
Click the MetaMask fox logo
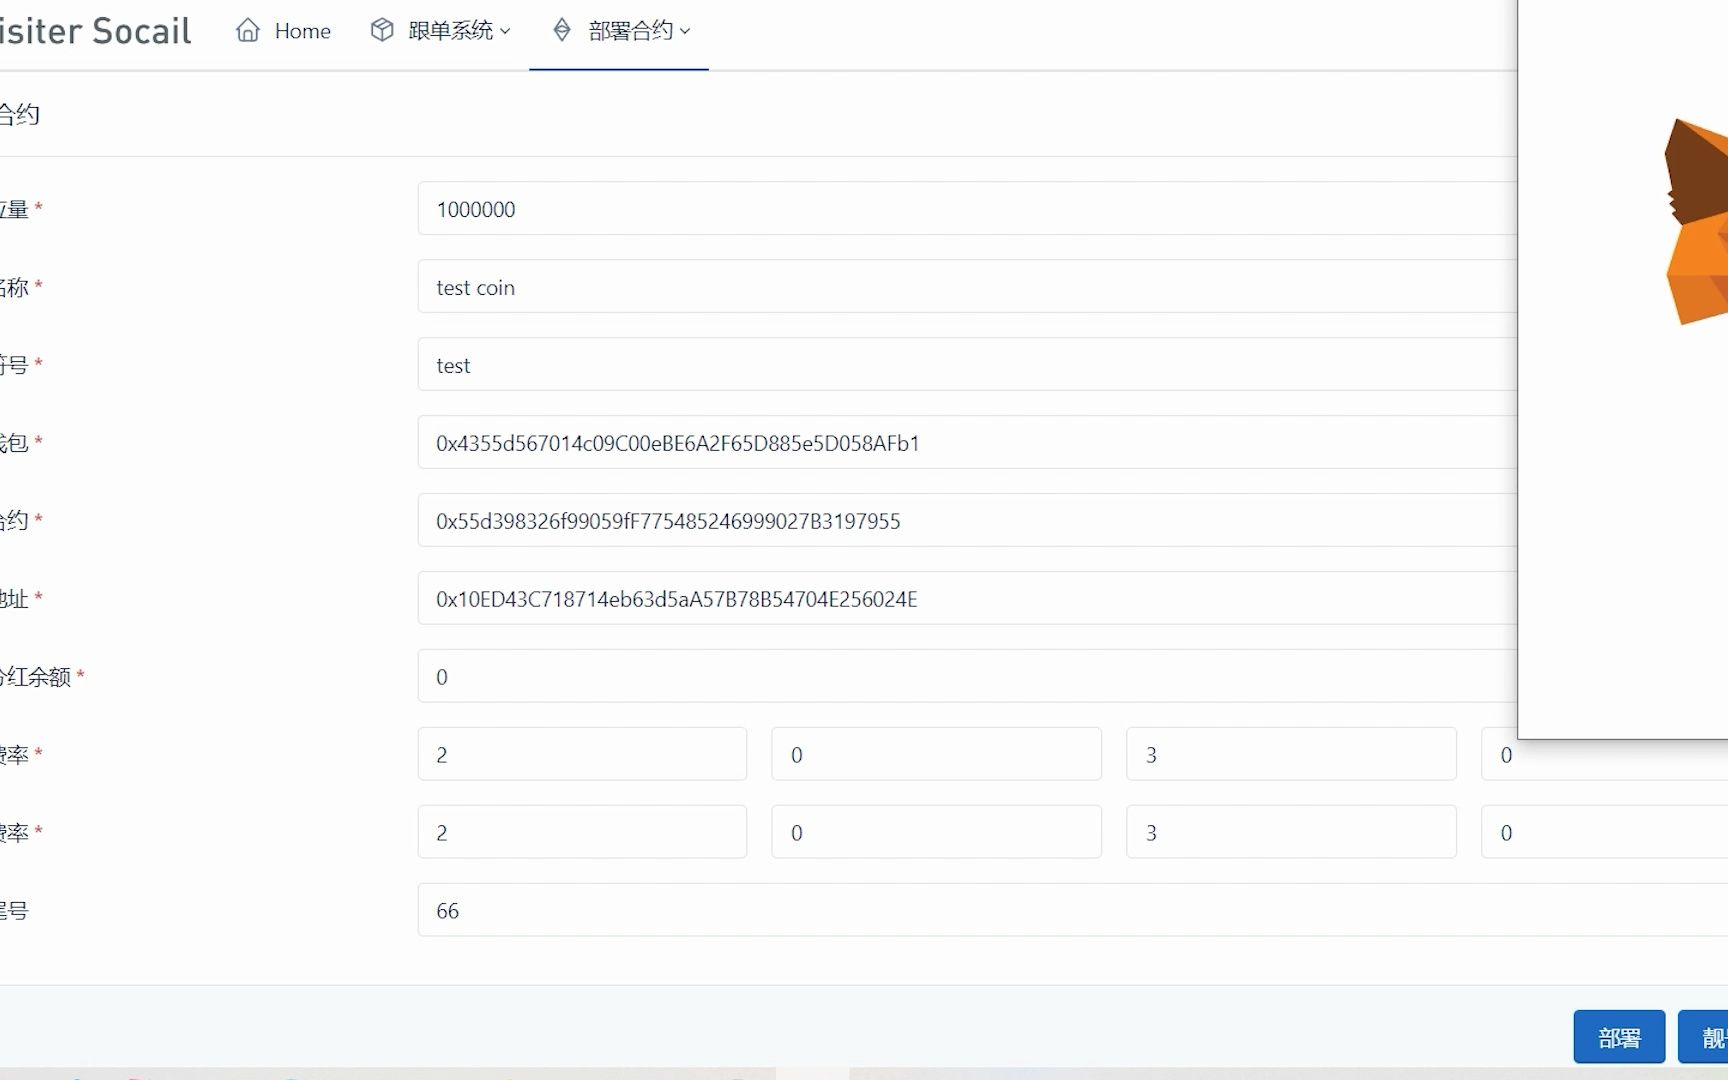tap(1696, 221)
